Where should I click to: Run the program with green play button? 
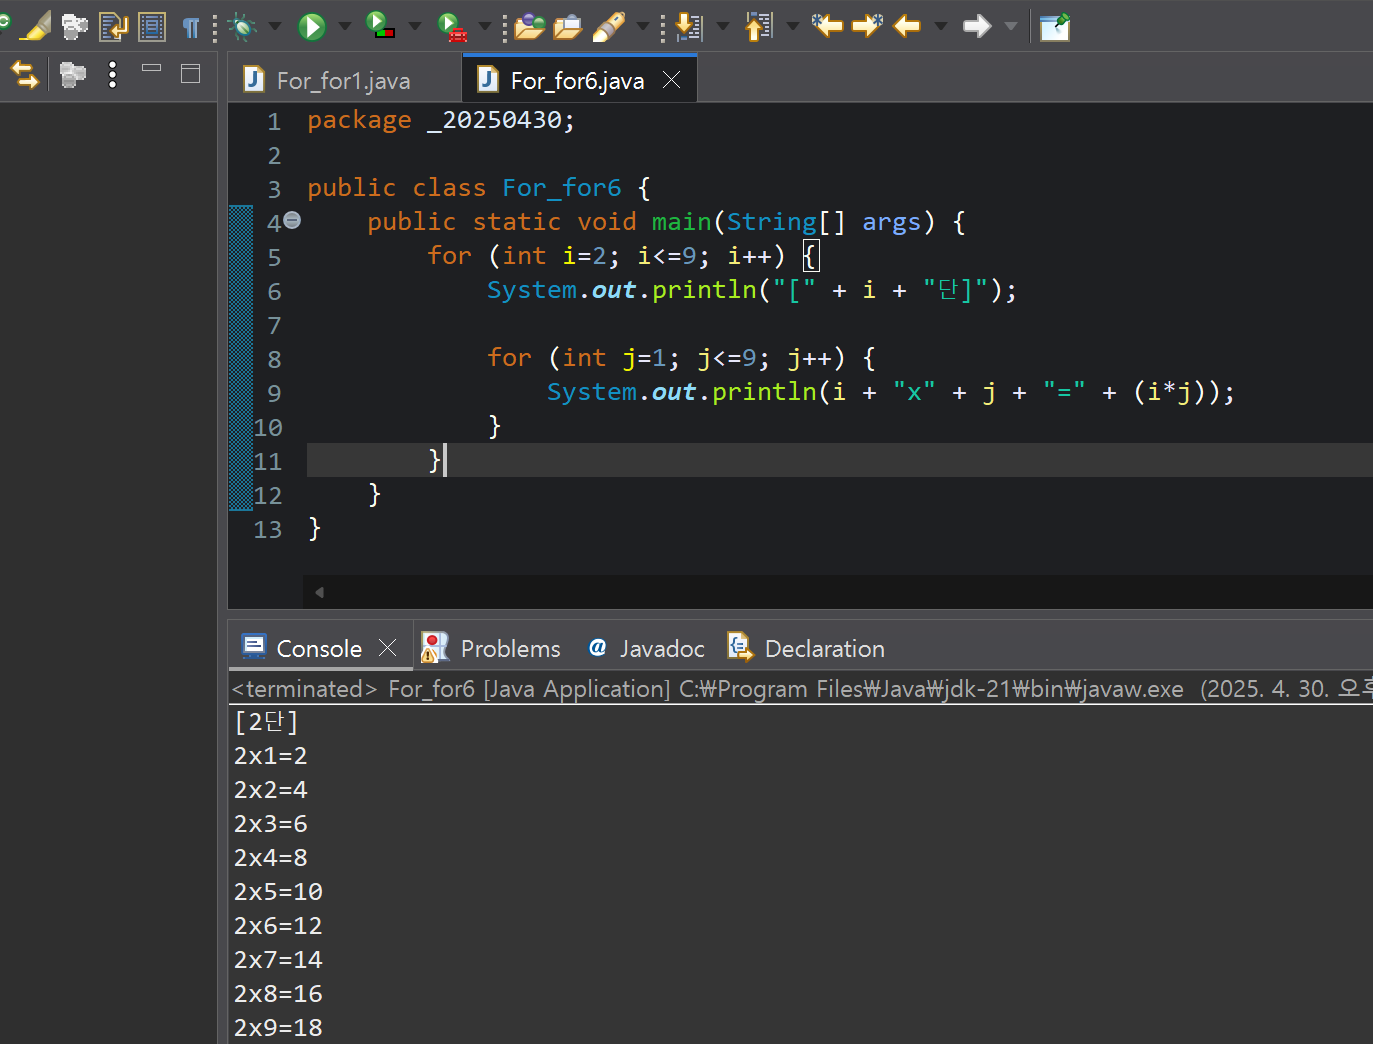(x=312, y=26)
